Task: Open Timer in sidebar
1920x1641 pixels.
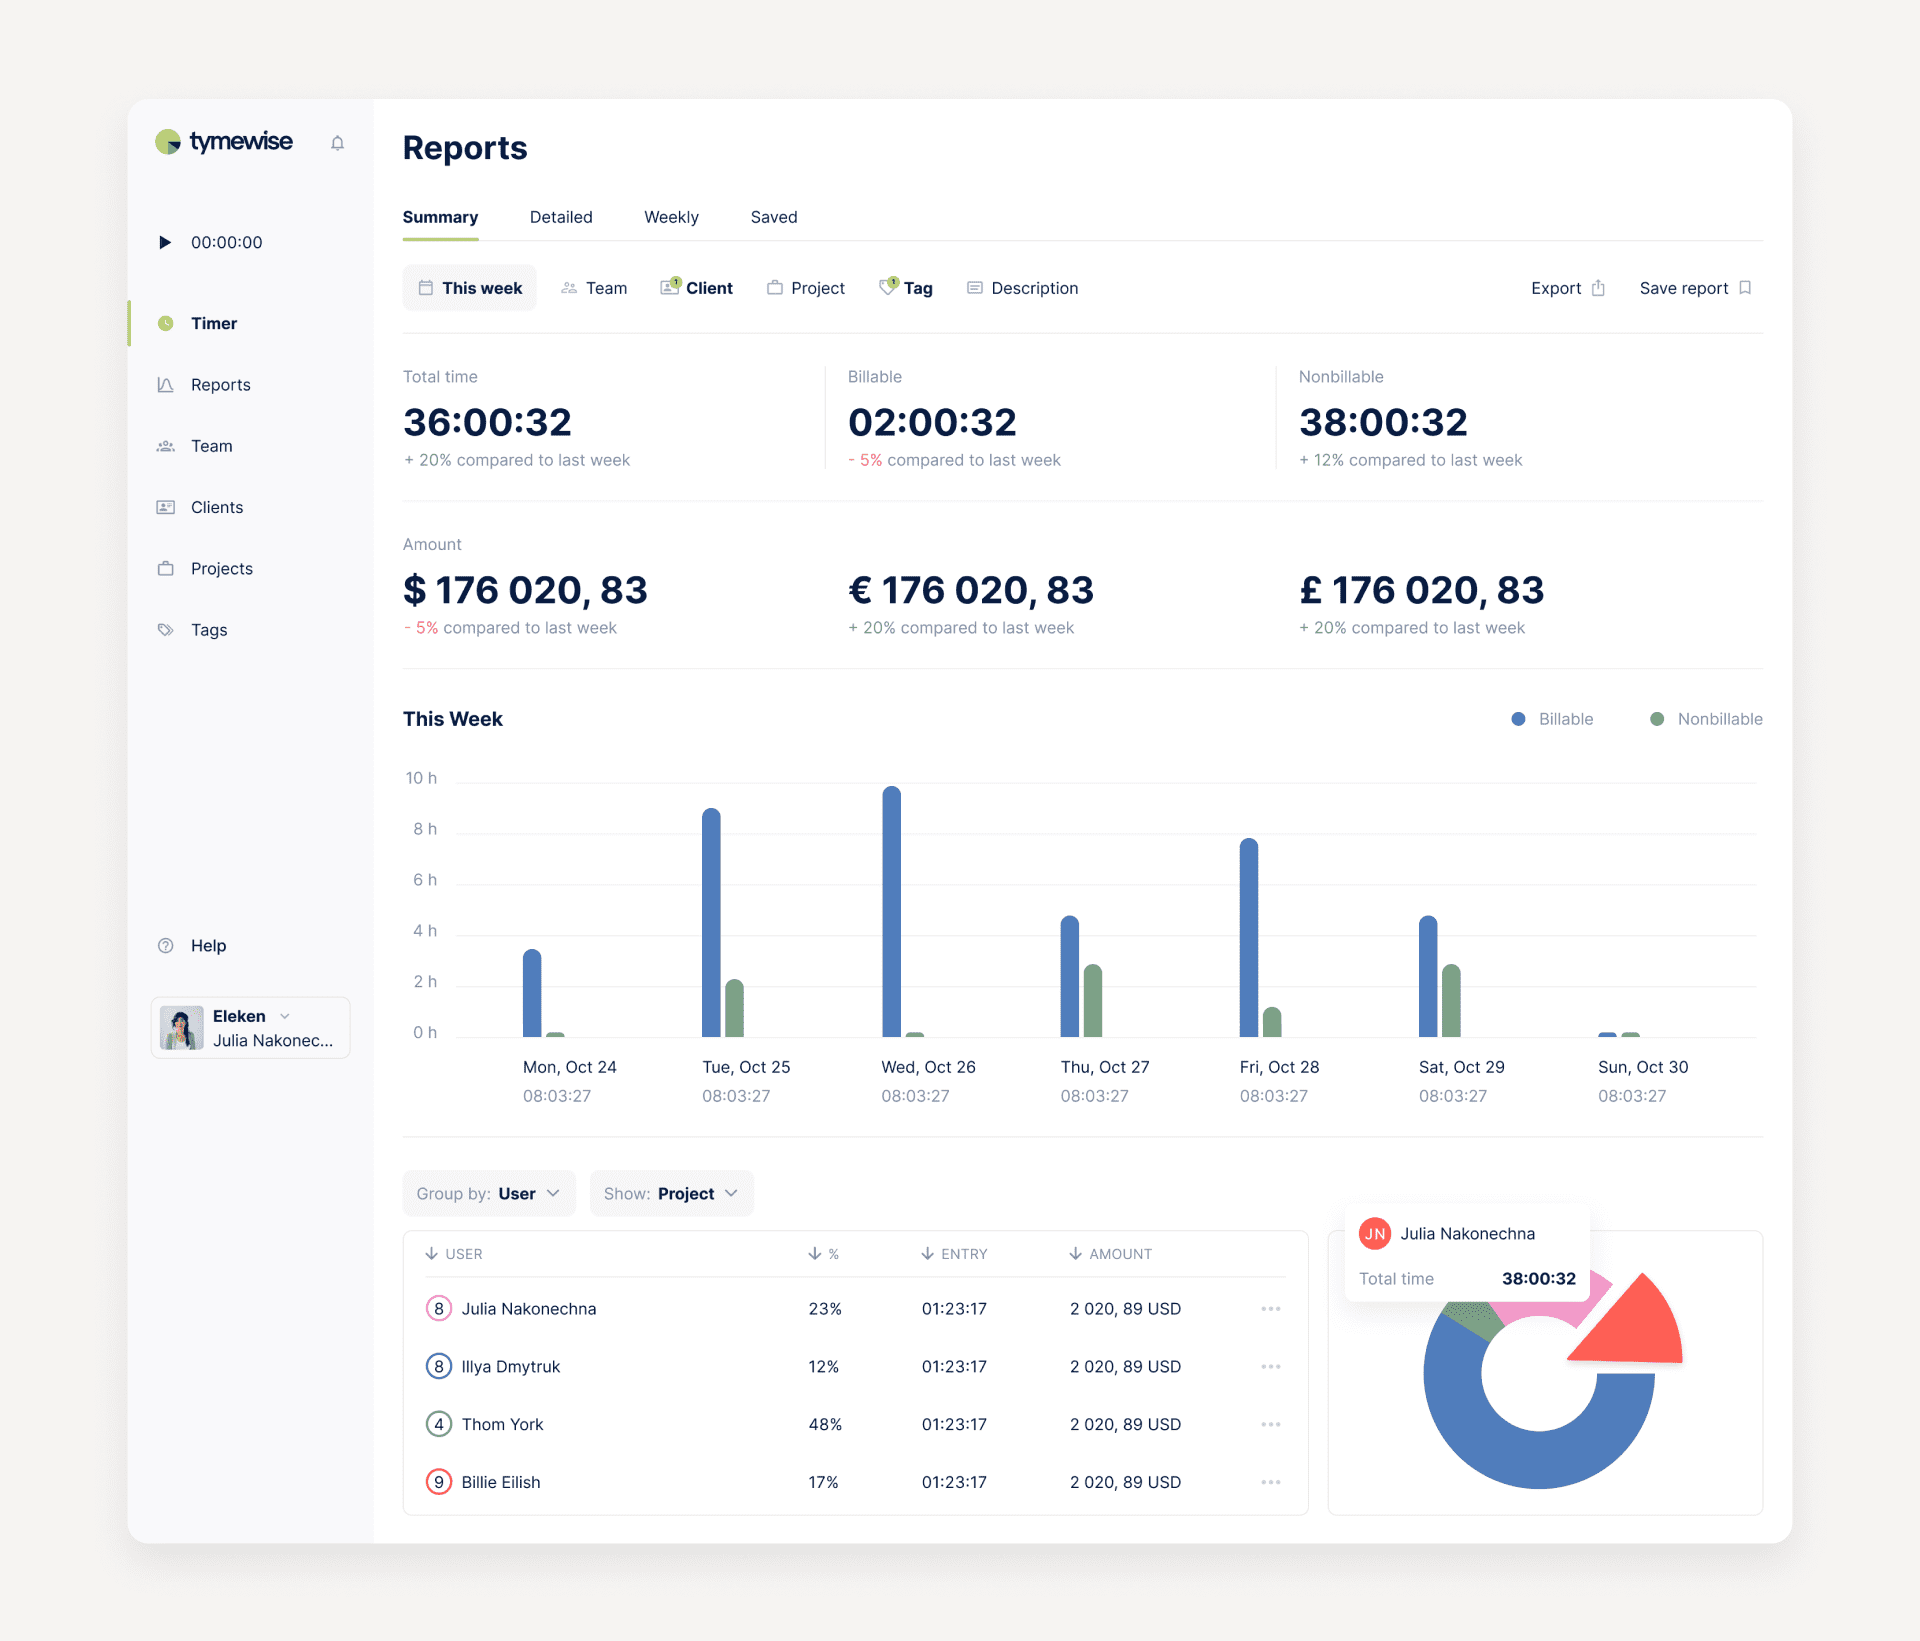Action: coord(213,323)
